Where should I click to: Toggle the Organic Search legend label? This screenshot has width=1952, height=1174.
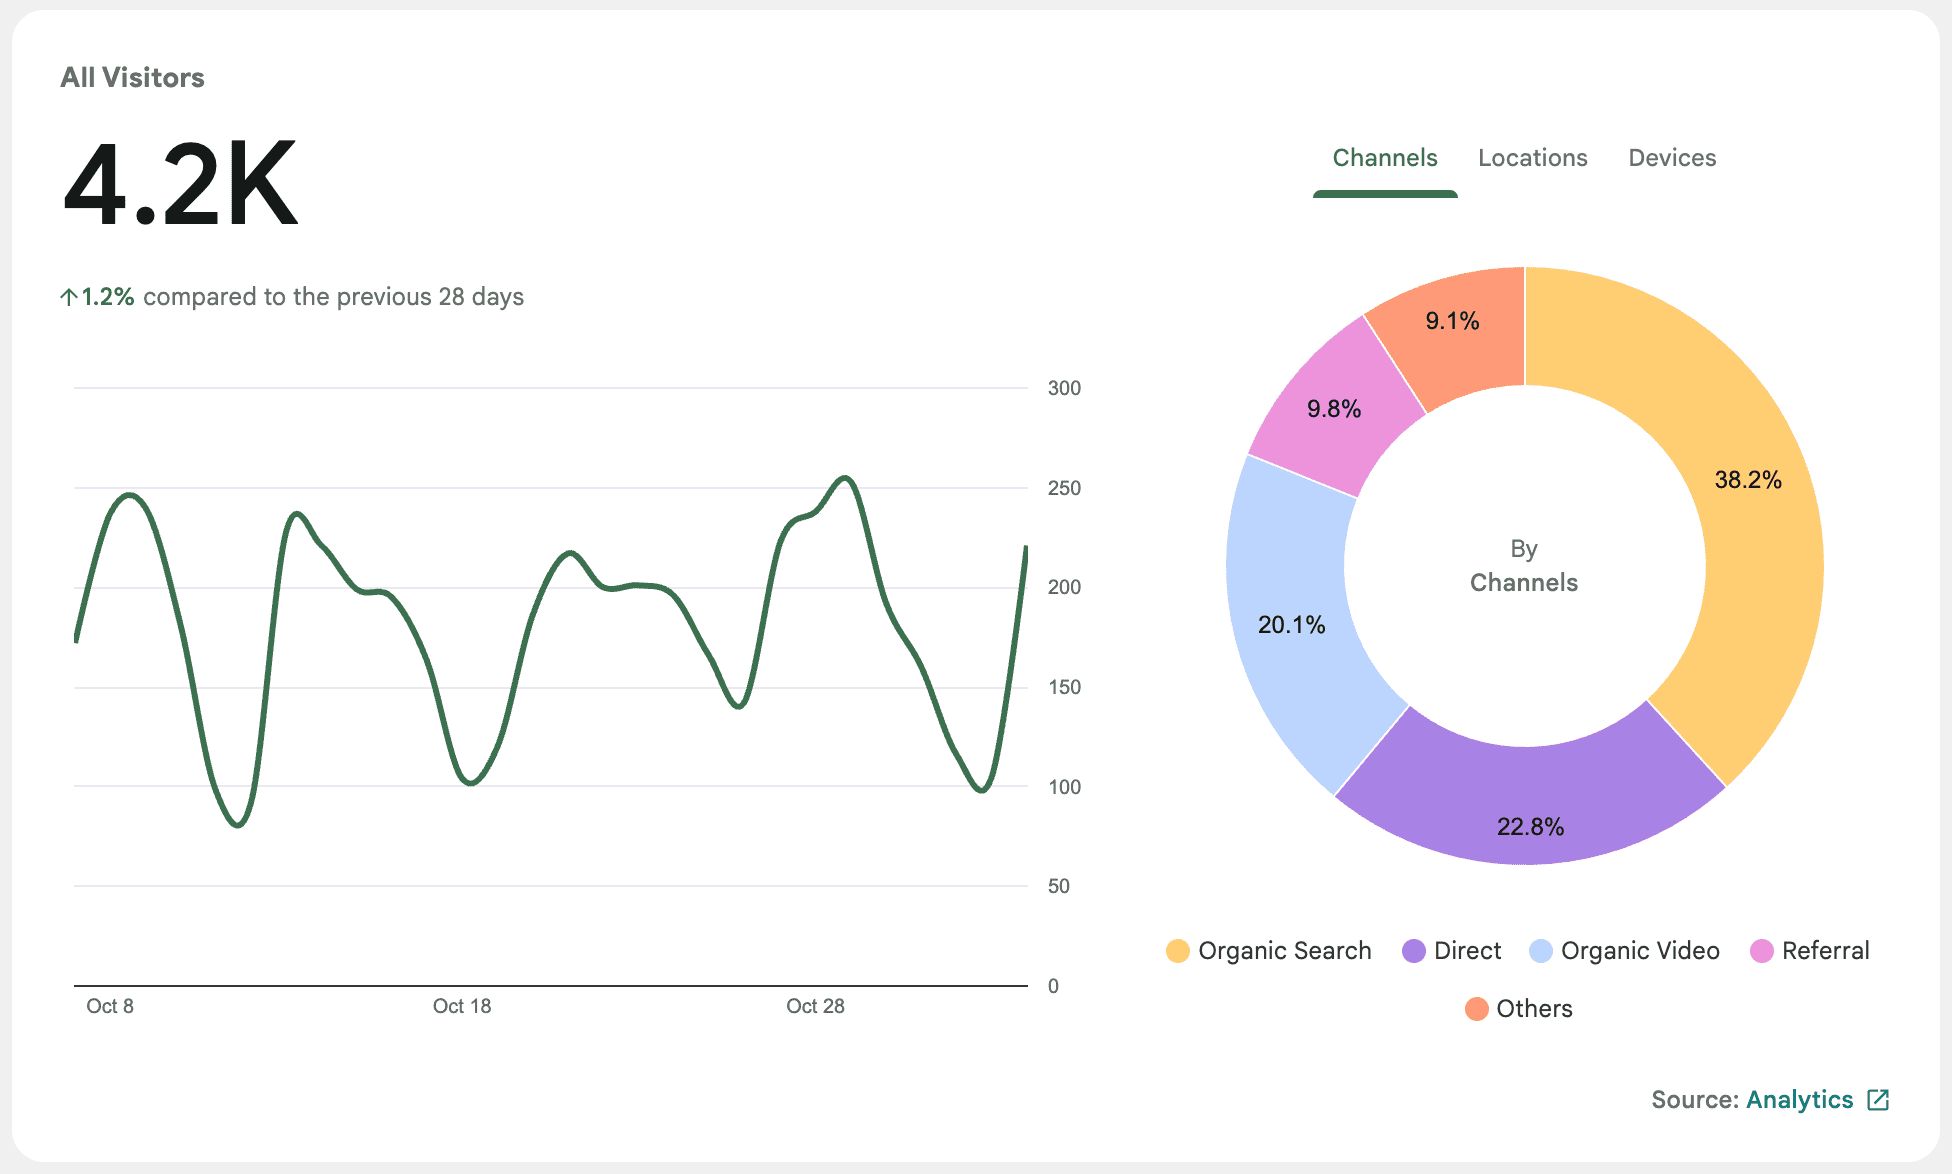[x=1284, y=951]
